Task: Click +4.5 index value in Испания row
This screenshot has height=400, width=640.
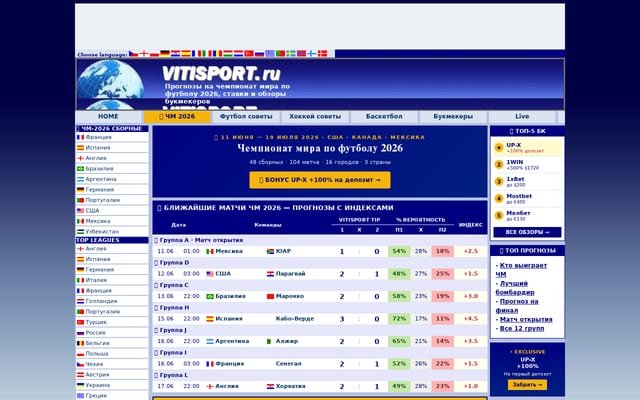Action: coord(471,319)
